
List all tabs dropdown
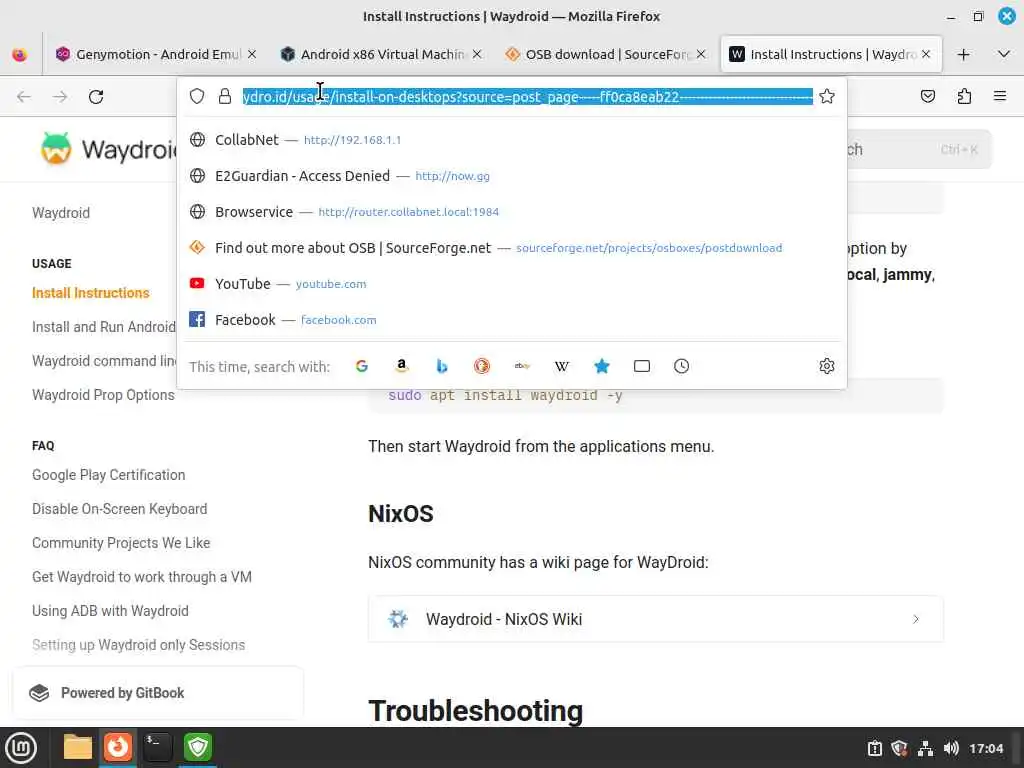[x=1004, y=54]
